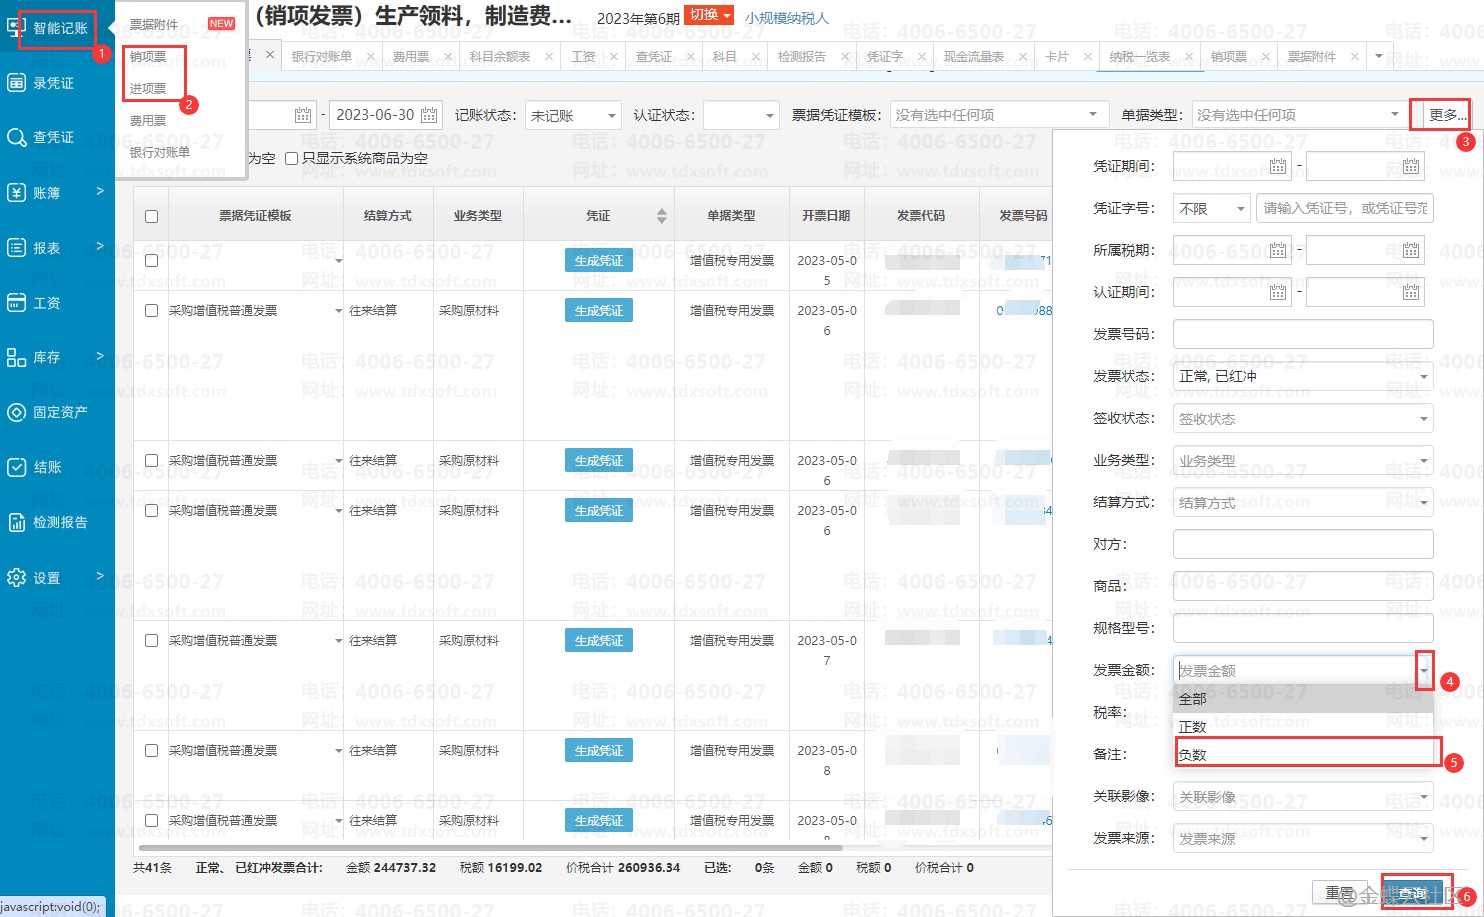This screenshot has width=1484, height=917.
Task: Select 进项票 from the 智能记账 menu
Action: [x=148, y=88]
